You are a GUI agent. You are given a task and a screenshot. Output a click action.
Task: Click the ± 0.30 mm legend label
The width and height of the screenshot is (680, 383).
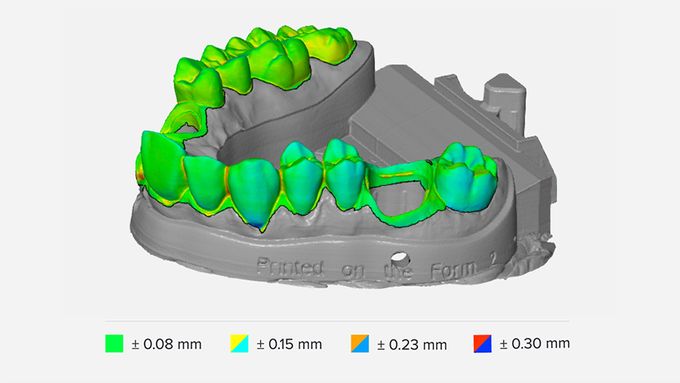[x=535, y=344]
